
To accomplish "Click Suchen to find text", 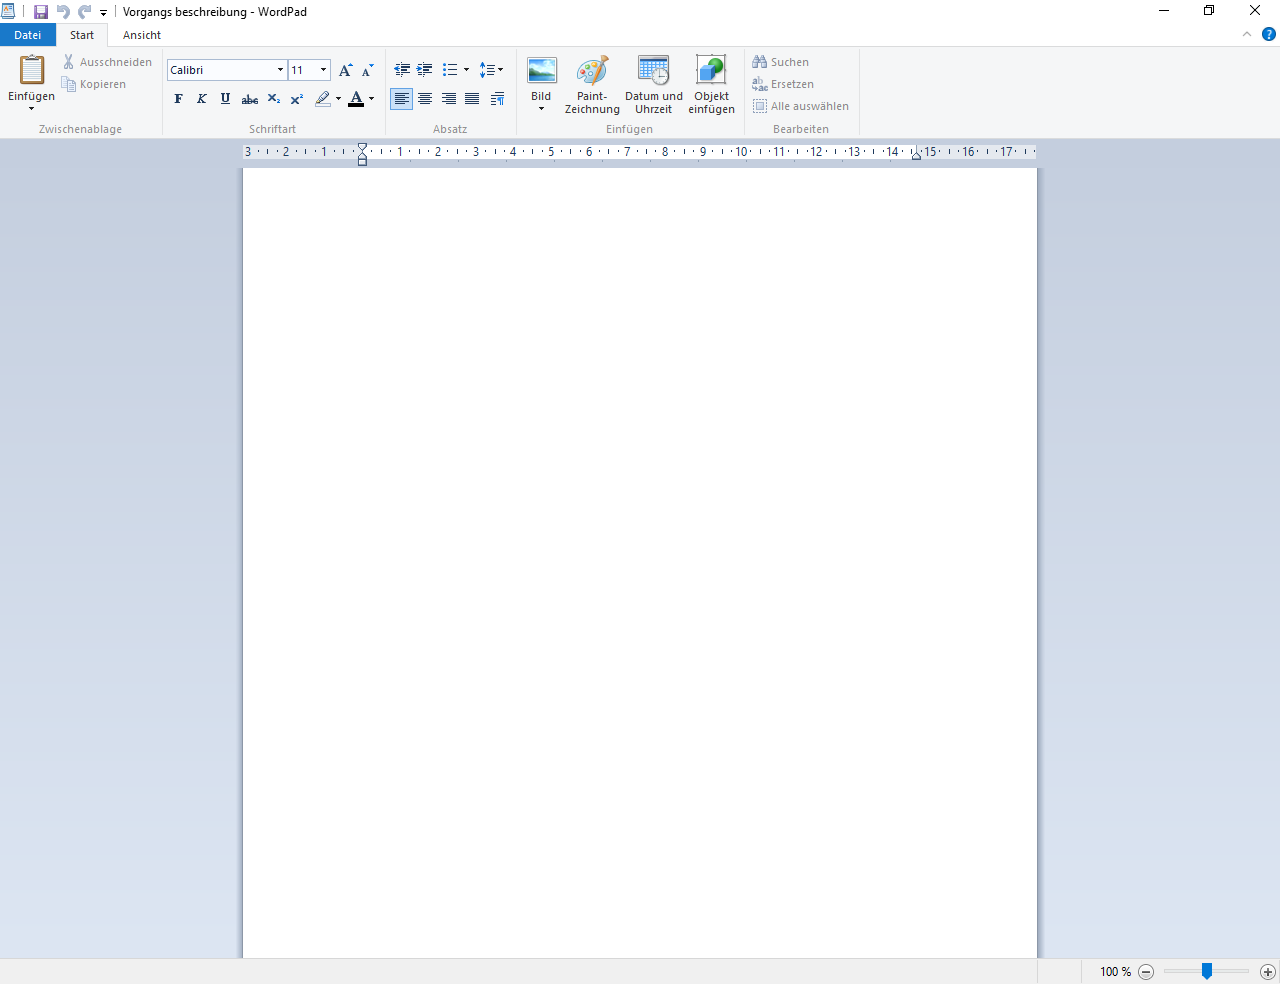I will (x=781, y=62).
